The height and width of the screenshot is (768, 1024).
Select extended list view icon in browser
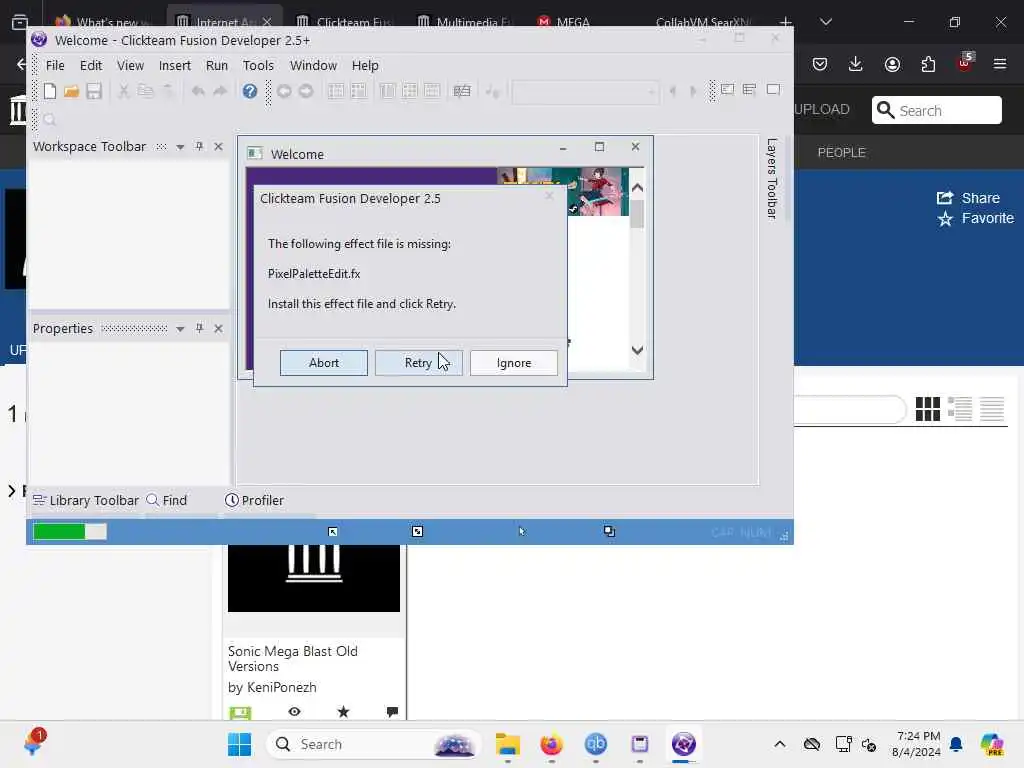(960, 409)
